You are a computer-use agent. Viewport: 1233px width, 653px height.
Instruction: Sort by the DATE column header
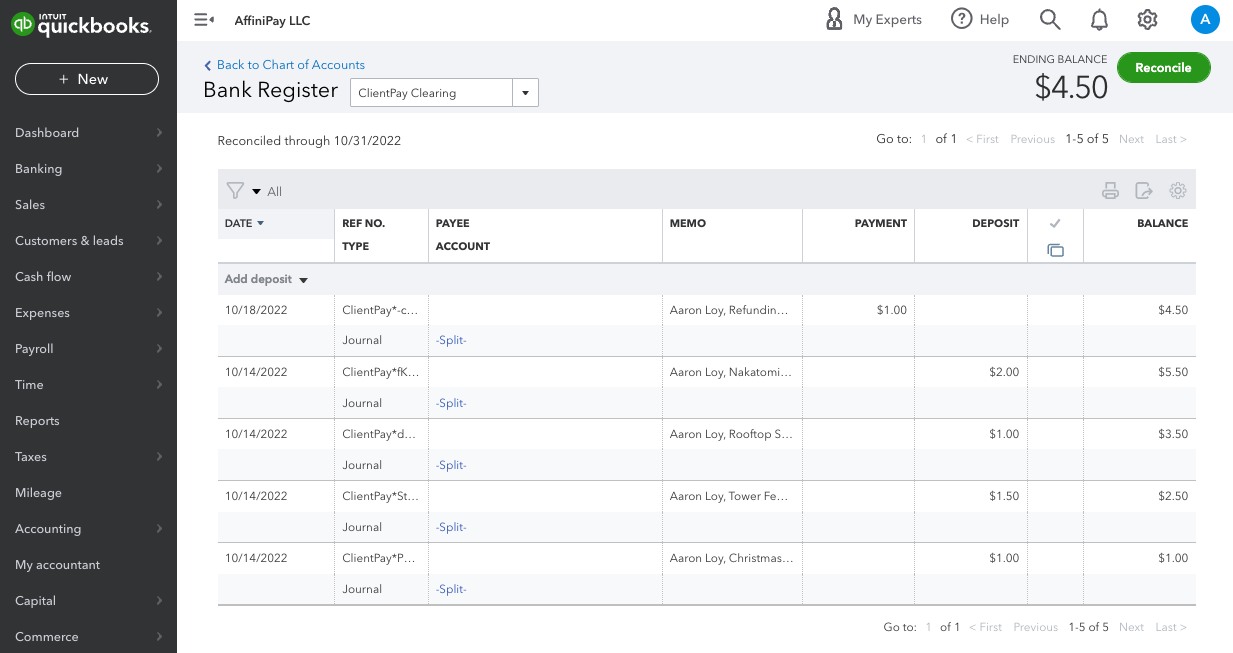pos(245,223)
